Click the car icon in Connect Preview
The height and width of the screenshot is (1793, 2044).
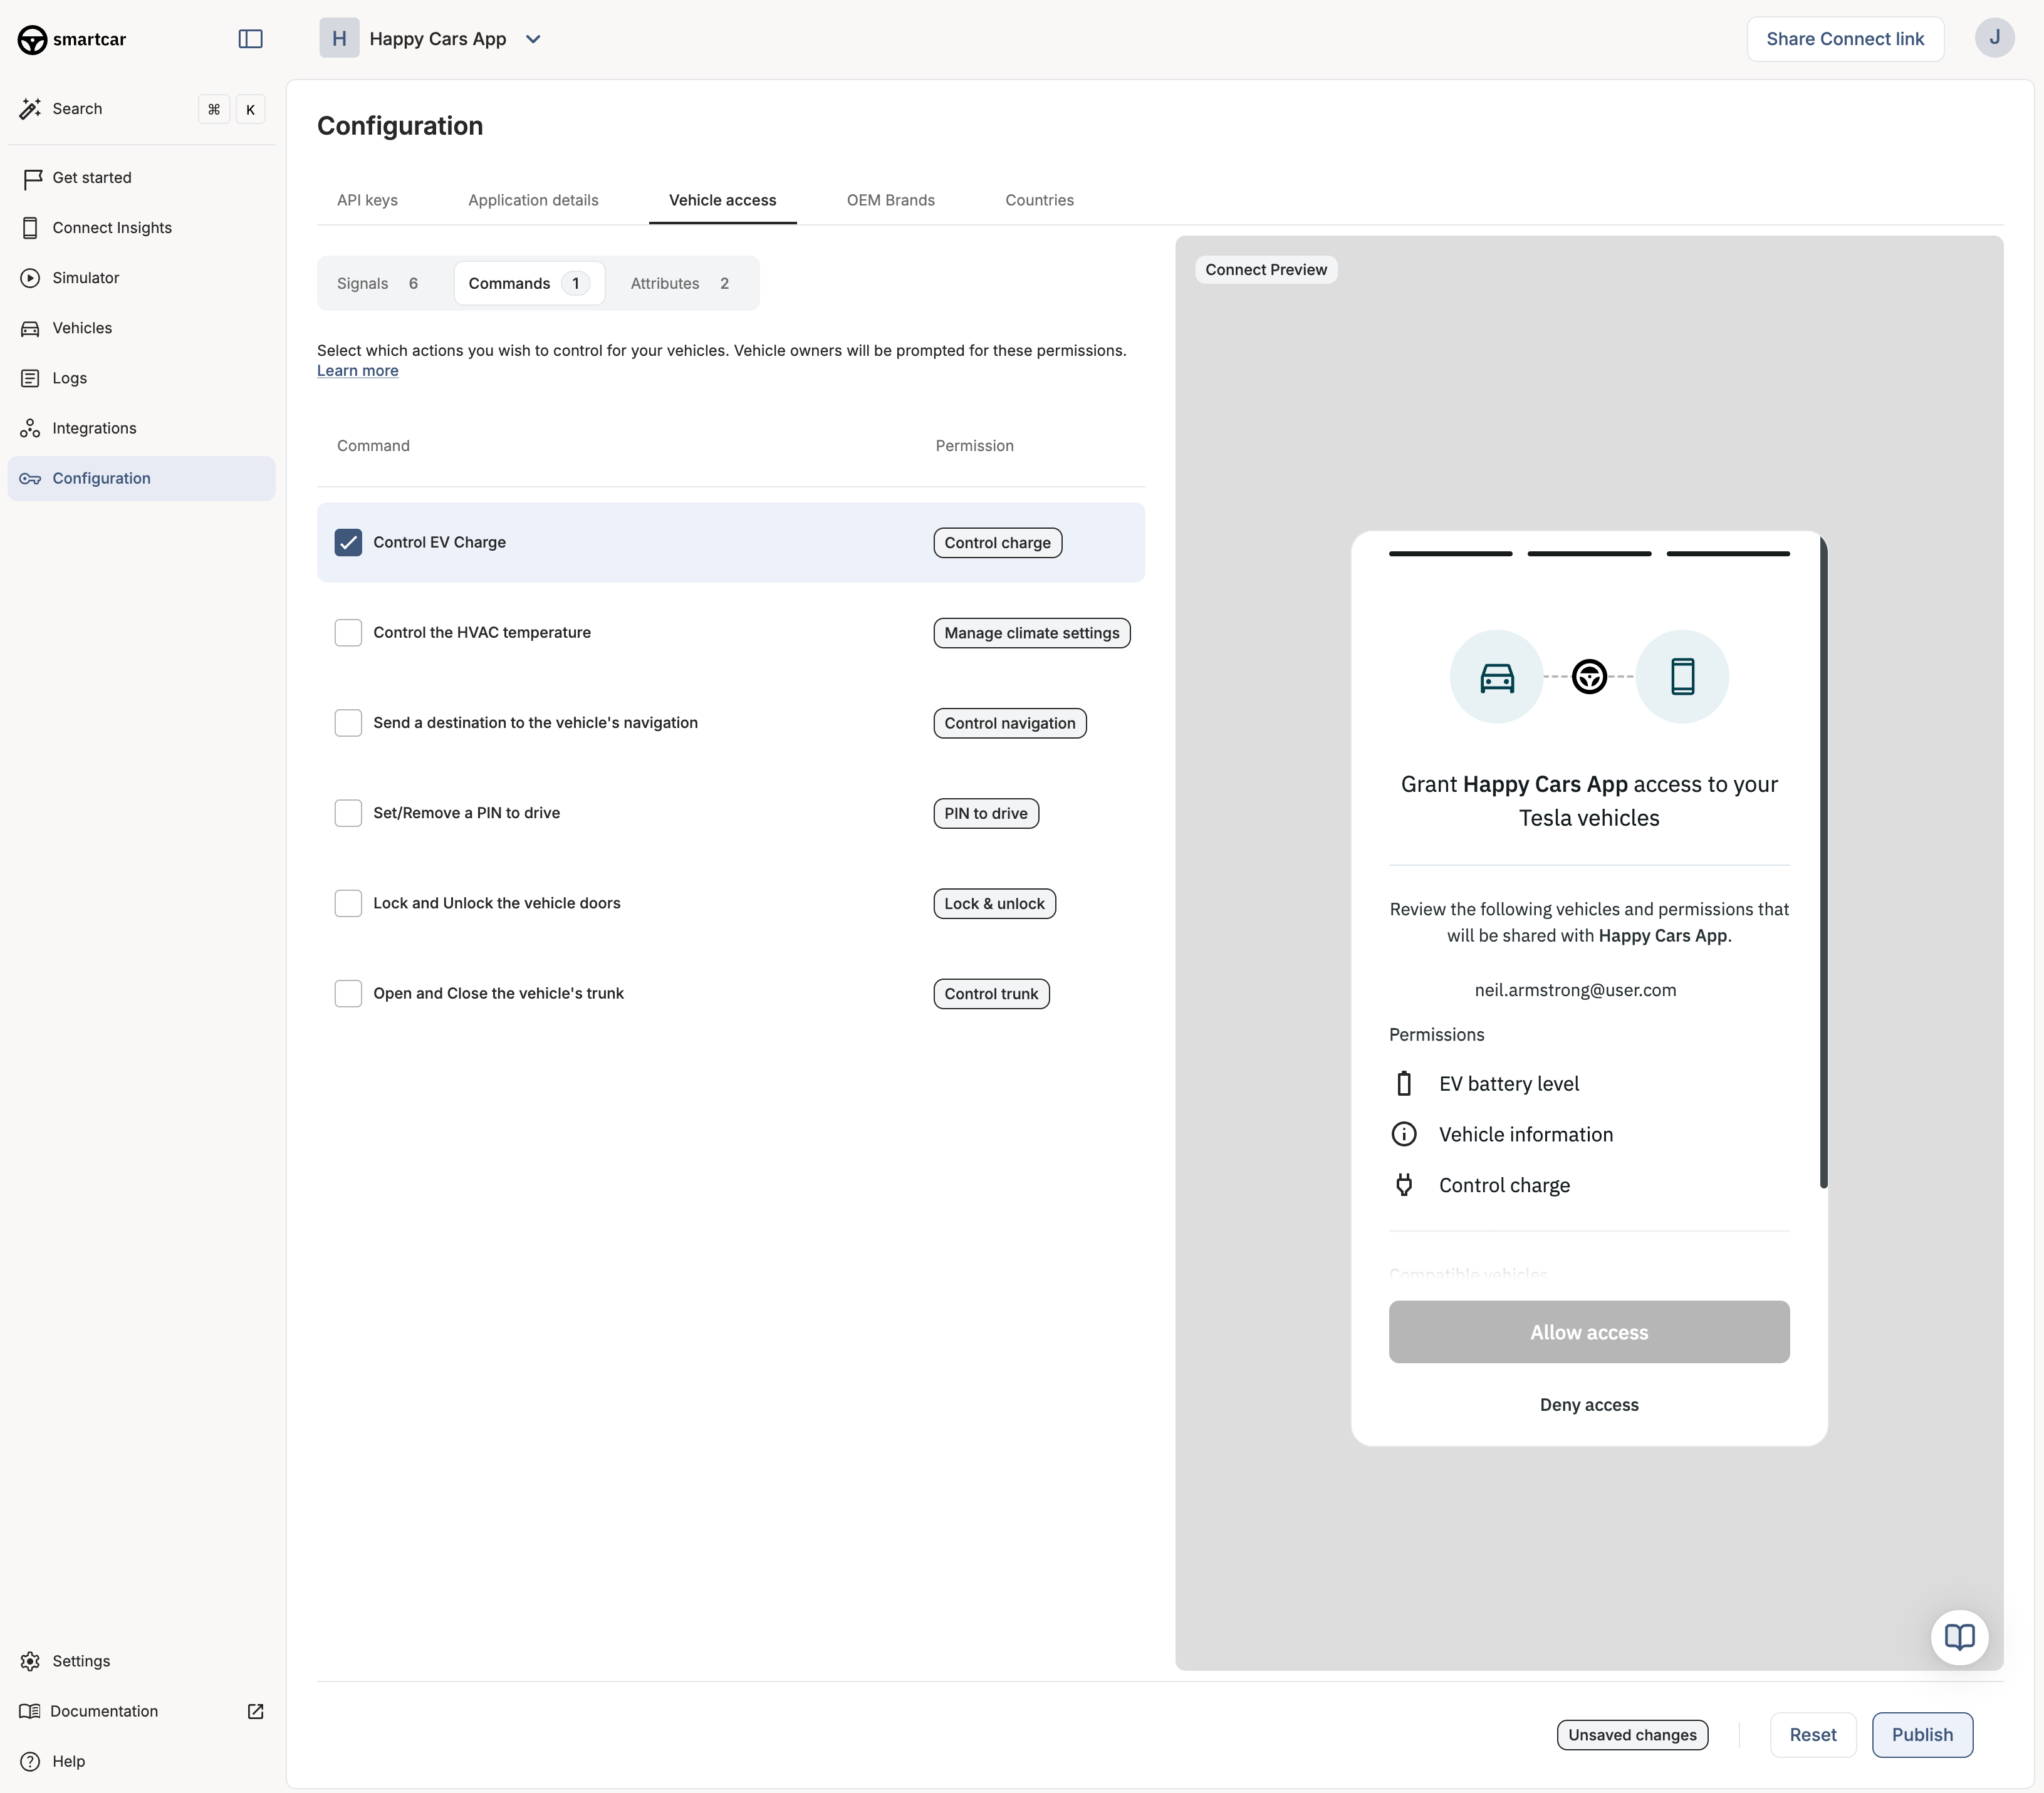point(1496,677)
